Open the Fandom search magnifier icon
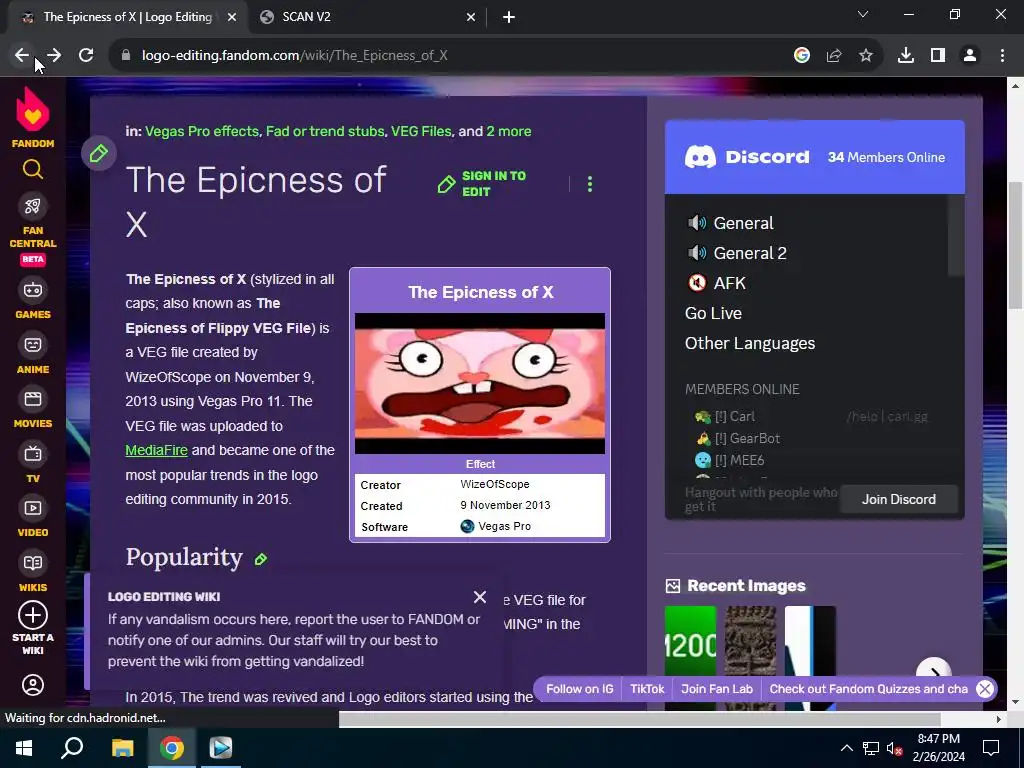 tap(33, 170)
